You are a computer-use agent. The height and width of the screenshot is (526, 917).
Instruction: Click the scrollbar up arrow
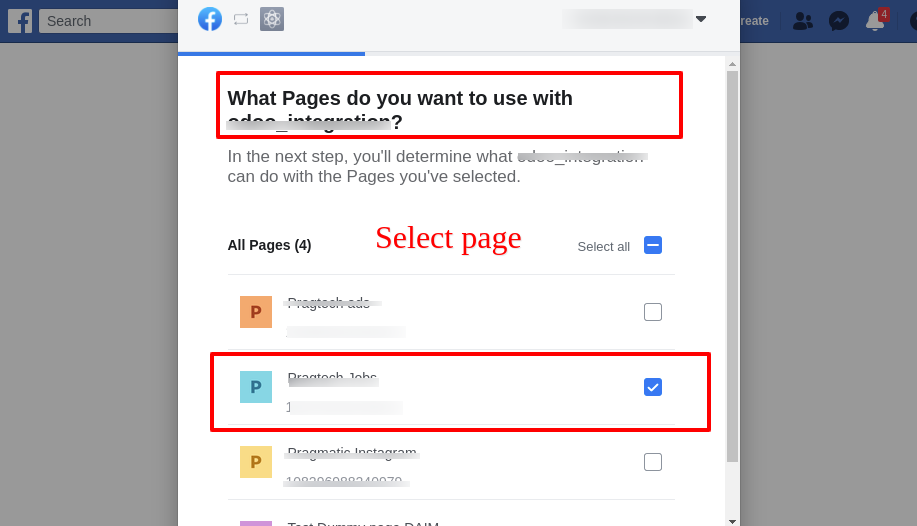(x=732, y=64)
